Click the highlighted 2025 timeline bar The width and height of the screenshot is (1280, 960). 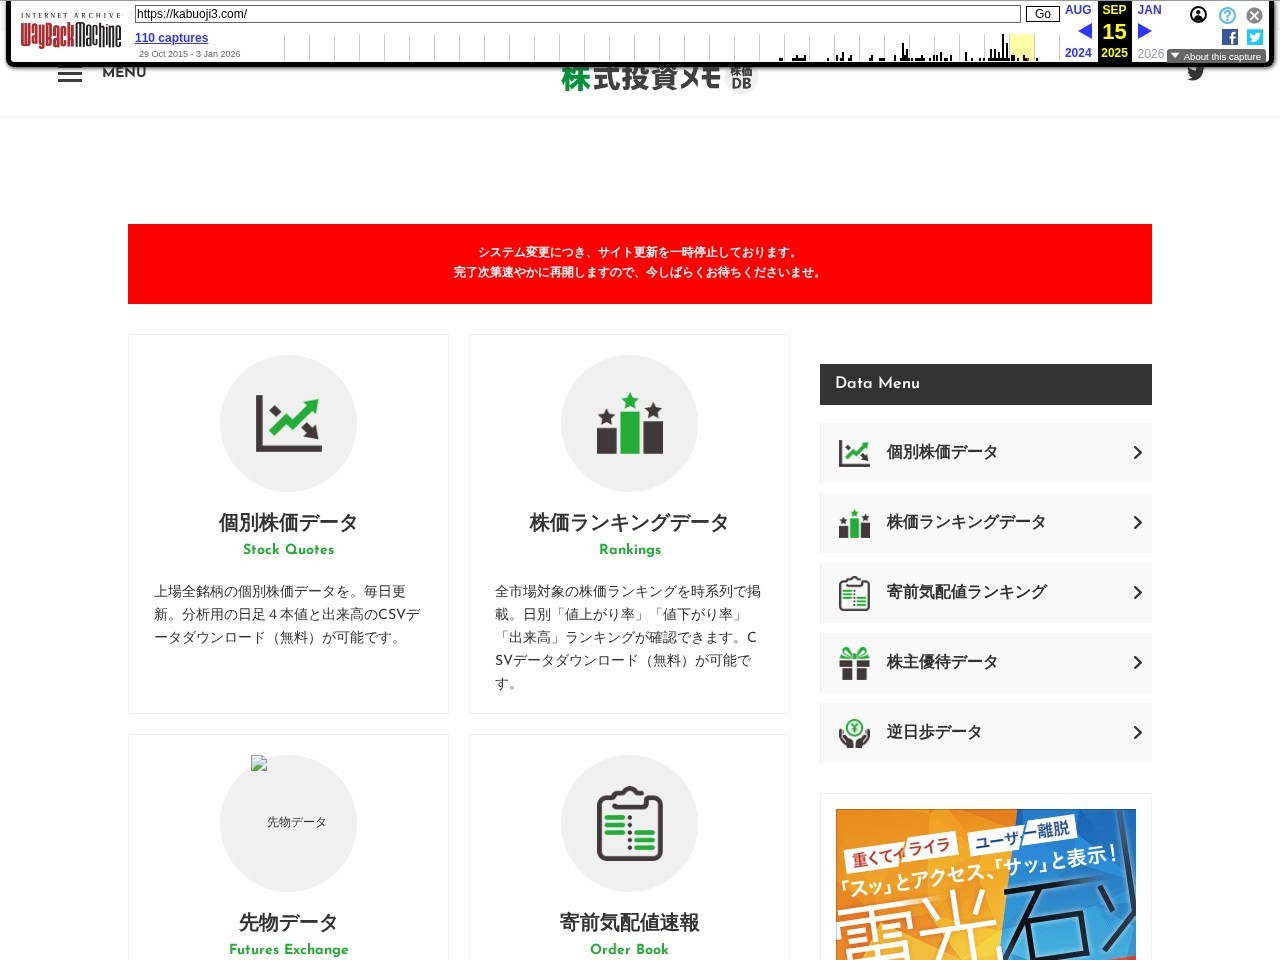[1021, 47]
